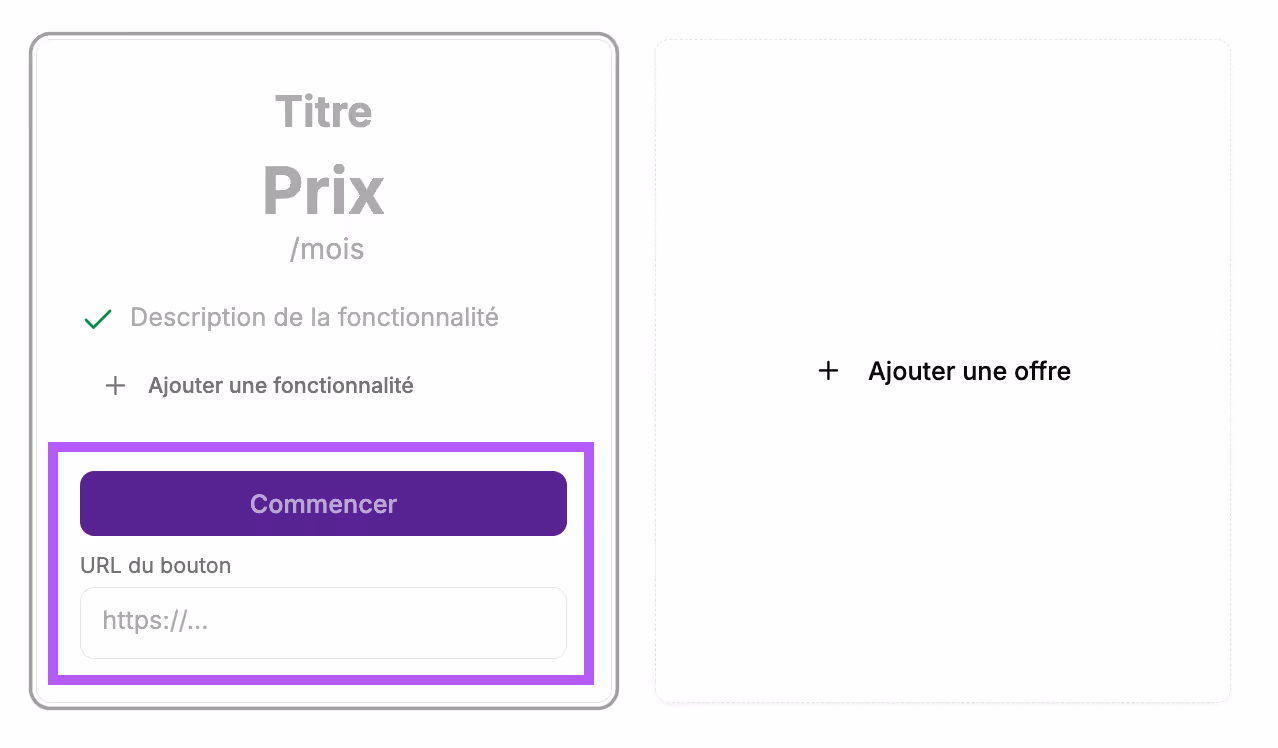The image size is (1278, 748).
Task: Click the 'https://...' URL input field
Action: tap(322, 621)
